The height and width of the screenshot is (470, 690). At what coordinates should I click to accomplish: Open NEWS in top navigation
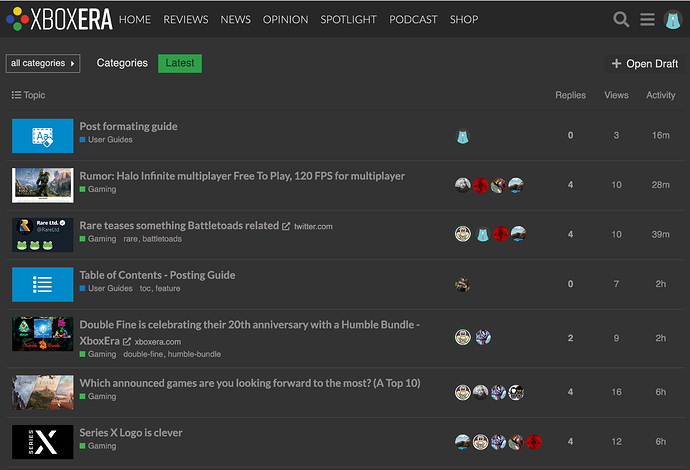click(235, 19)
